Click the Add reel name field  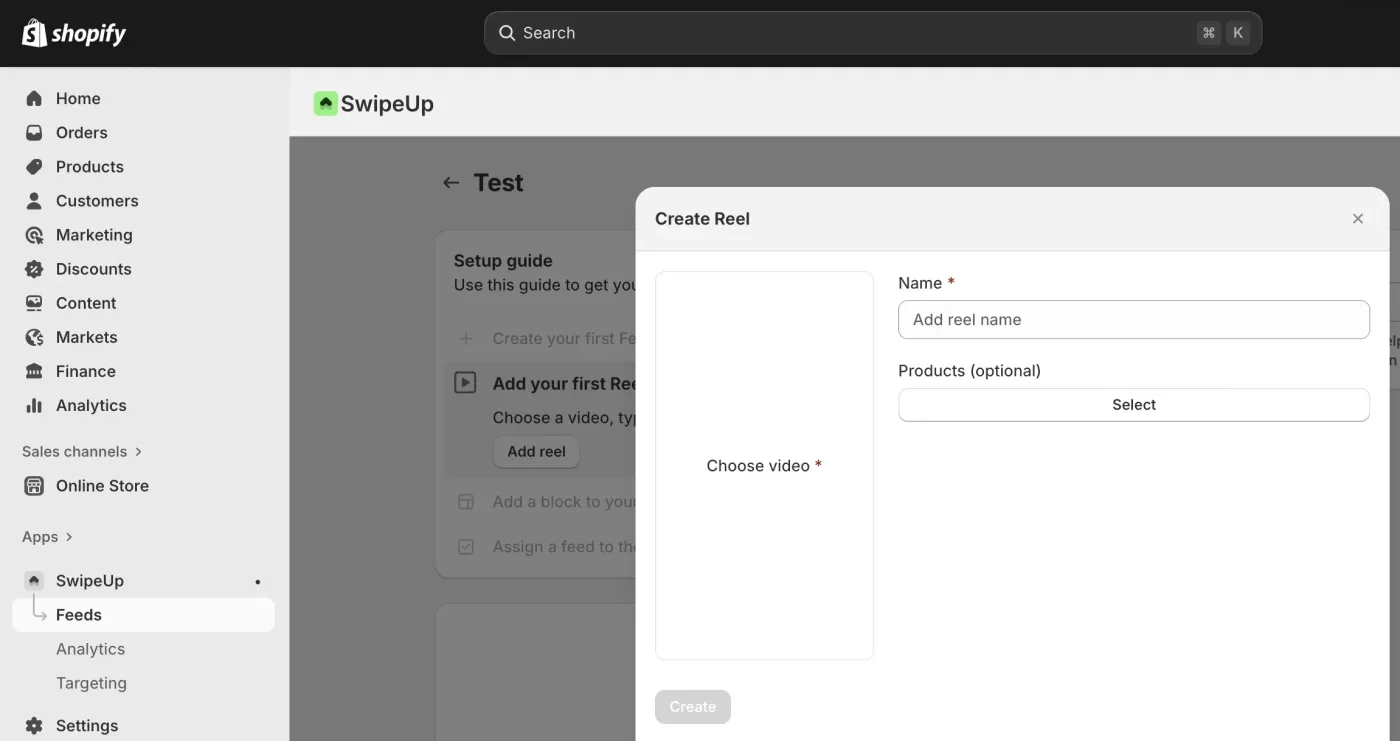click(1133, 320)
